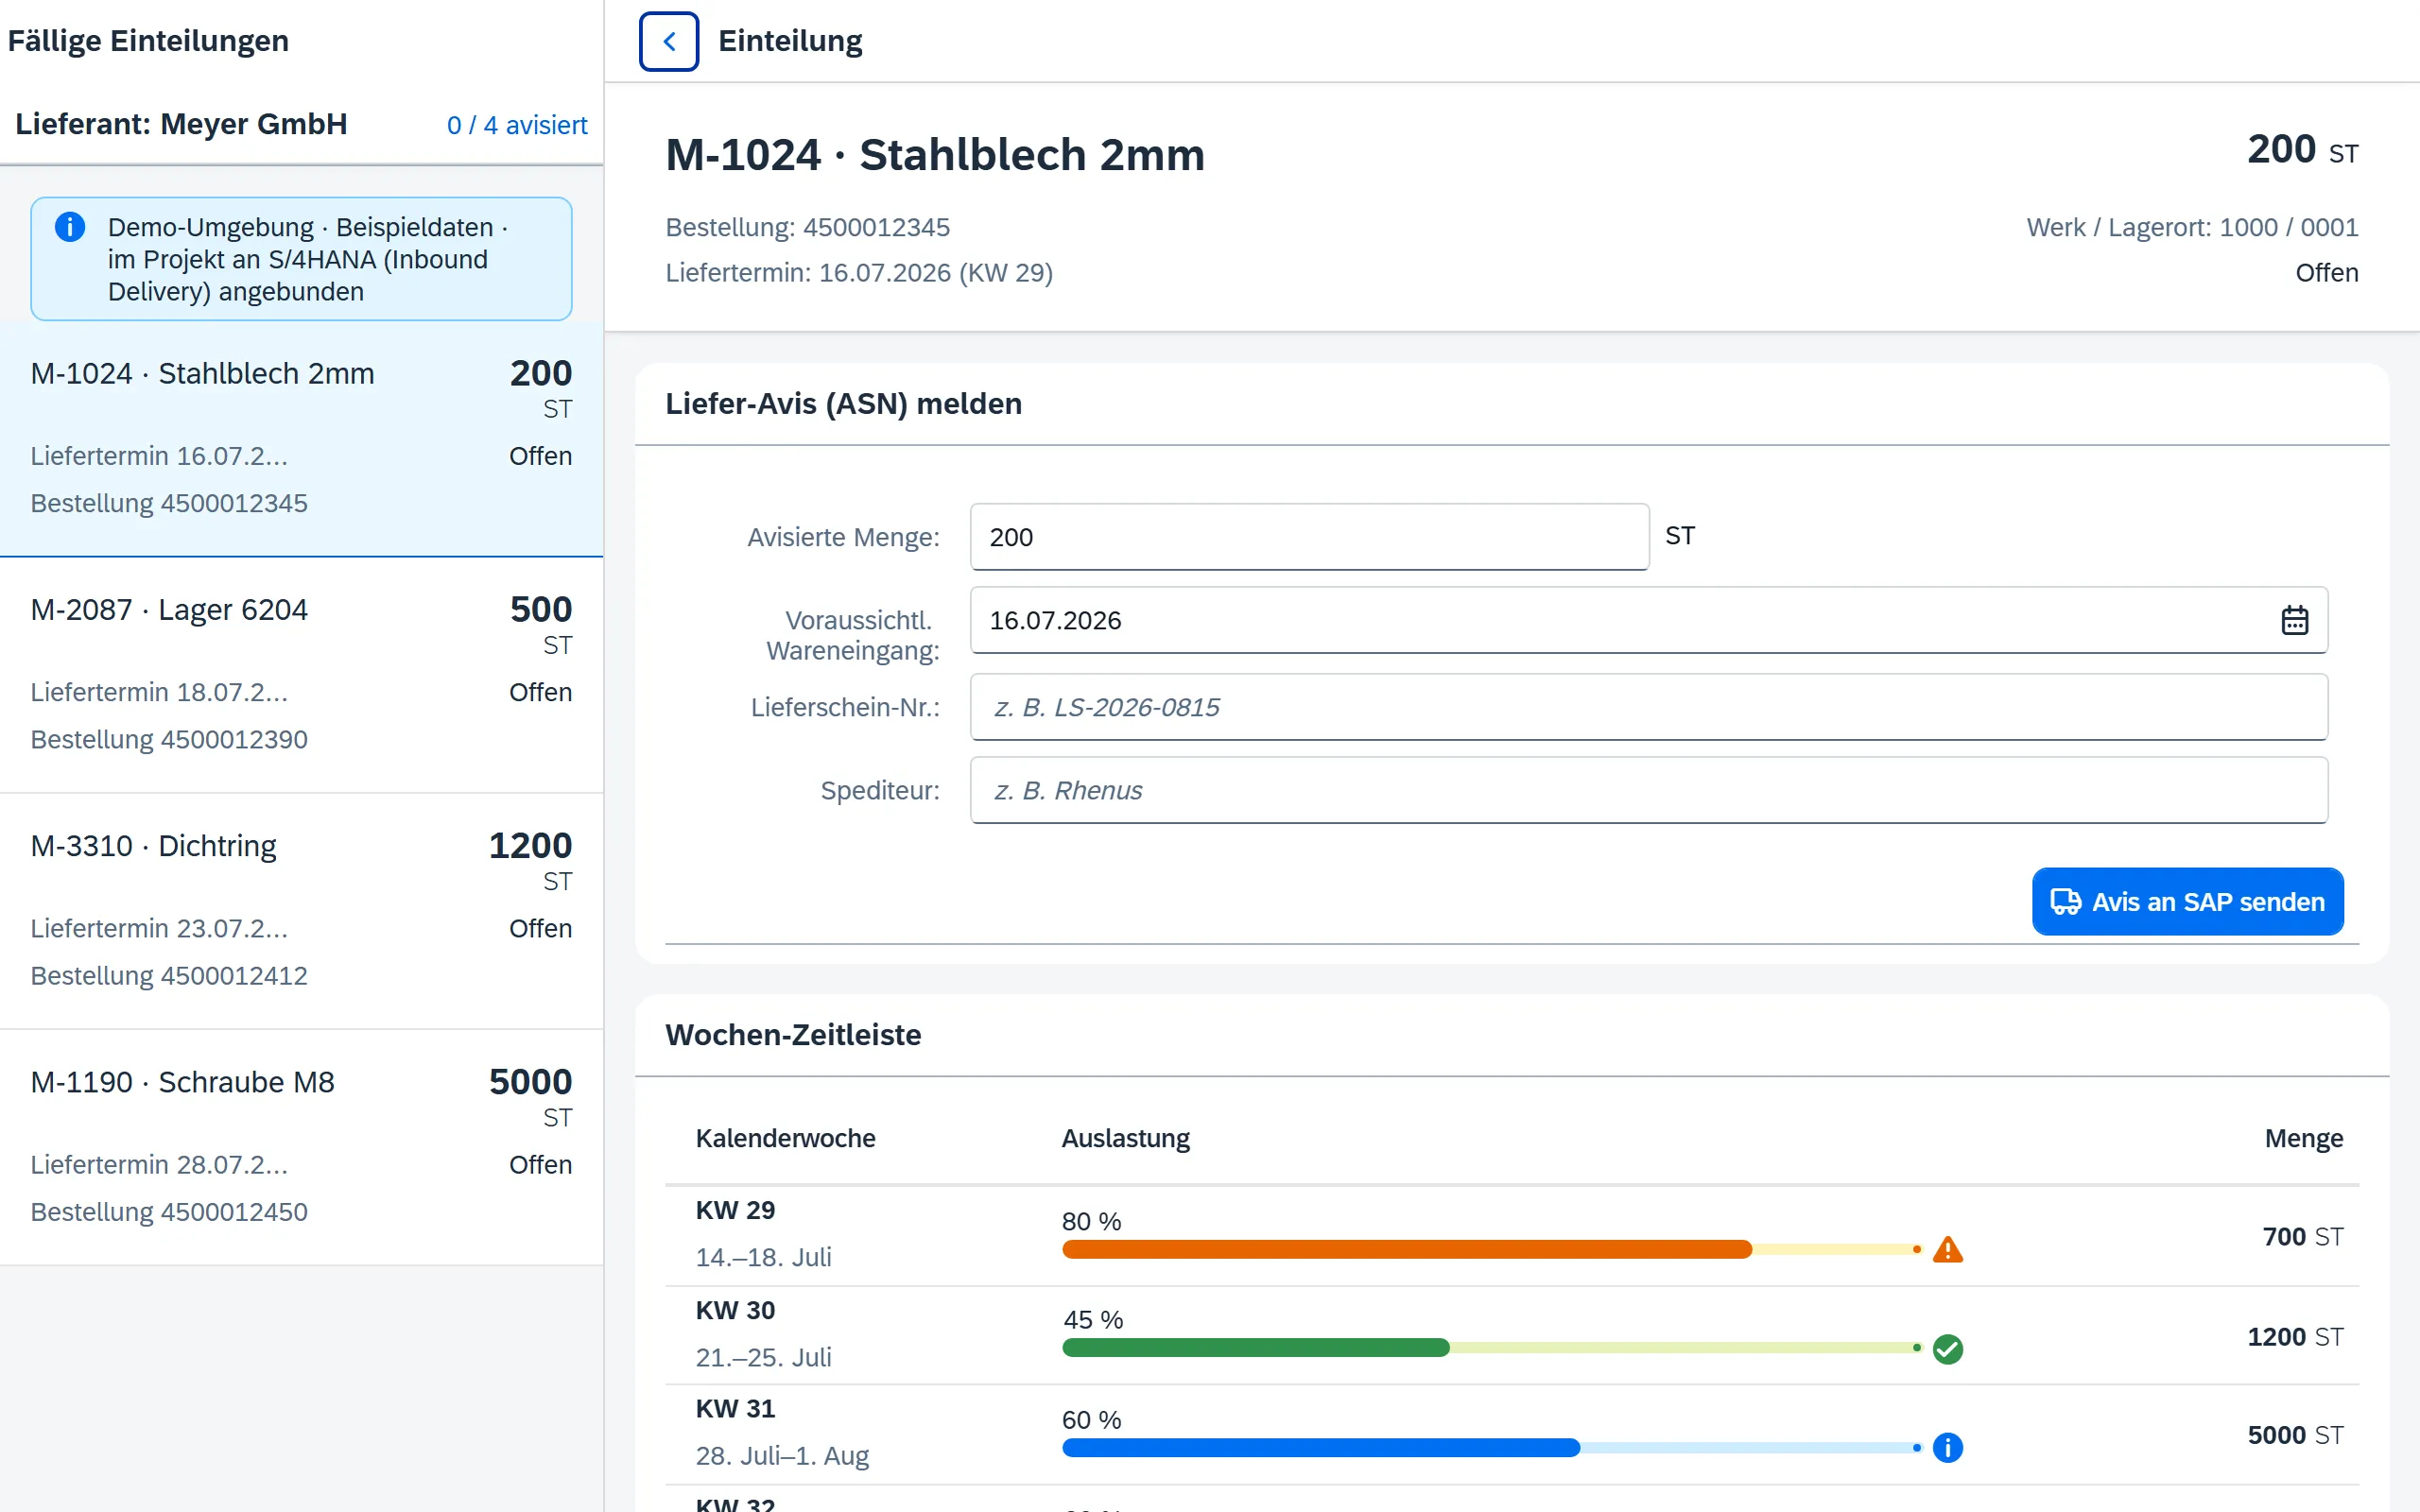
Task: Click the 'Liefer-Avis (ASN) melden' section title
Action: 843,404
